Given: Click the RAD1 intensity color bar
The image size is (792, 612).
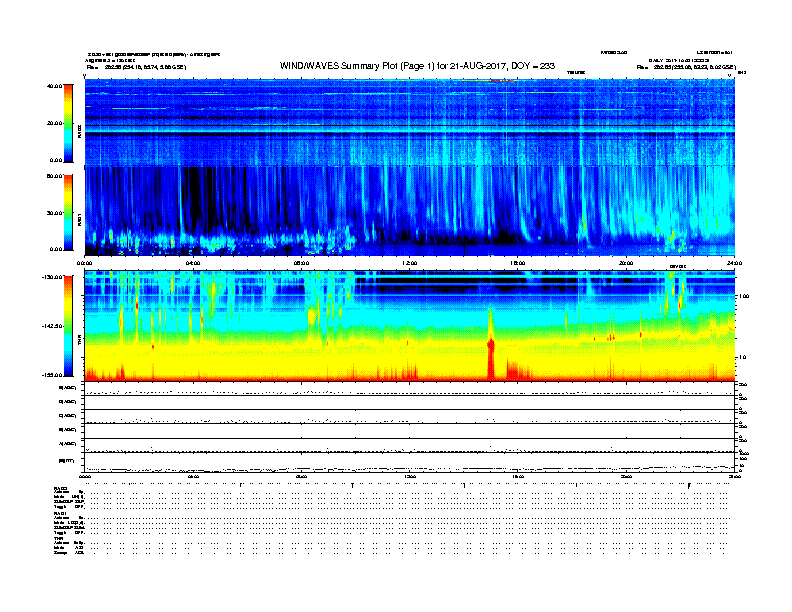Looking at the screenshot, I should (x=68, y=212).
